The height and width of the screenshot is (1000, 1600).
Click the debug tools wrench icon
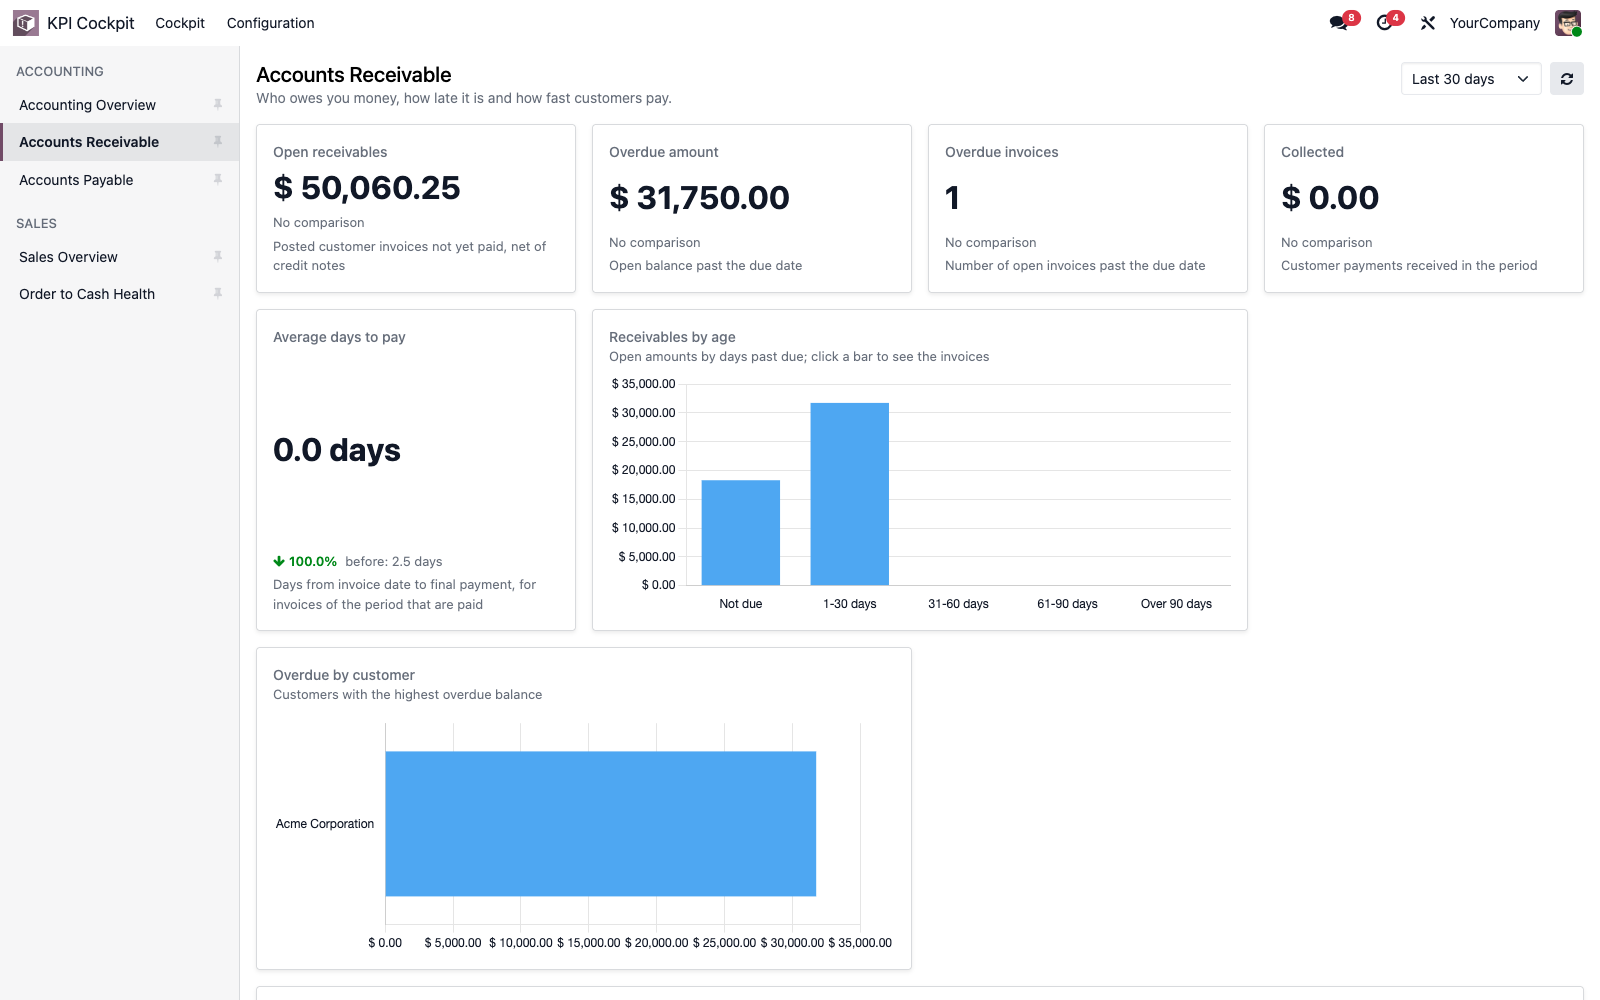tap(1428, 23)
